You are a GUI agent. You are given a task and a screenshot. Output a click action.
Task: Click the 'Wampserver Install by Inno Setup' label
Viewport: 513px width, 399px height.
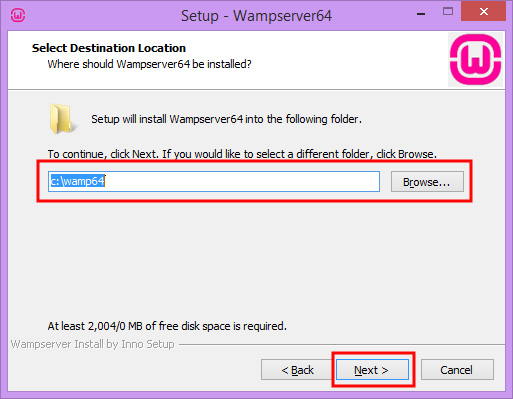click(x=92, y=344)
